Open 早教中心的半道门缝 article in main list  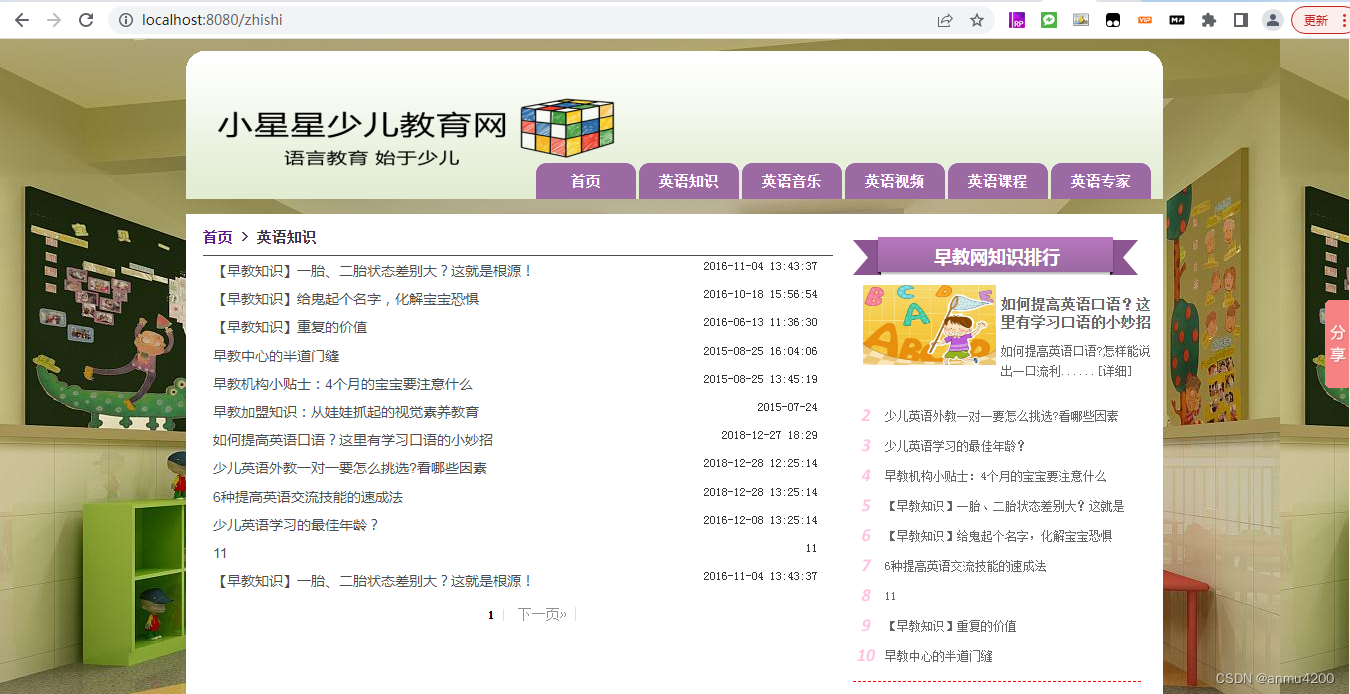click(x=276, y=356)
